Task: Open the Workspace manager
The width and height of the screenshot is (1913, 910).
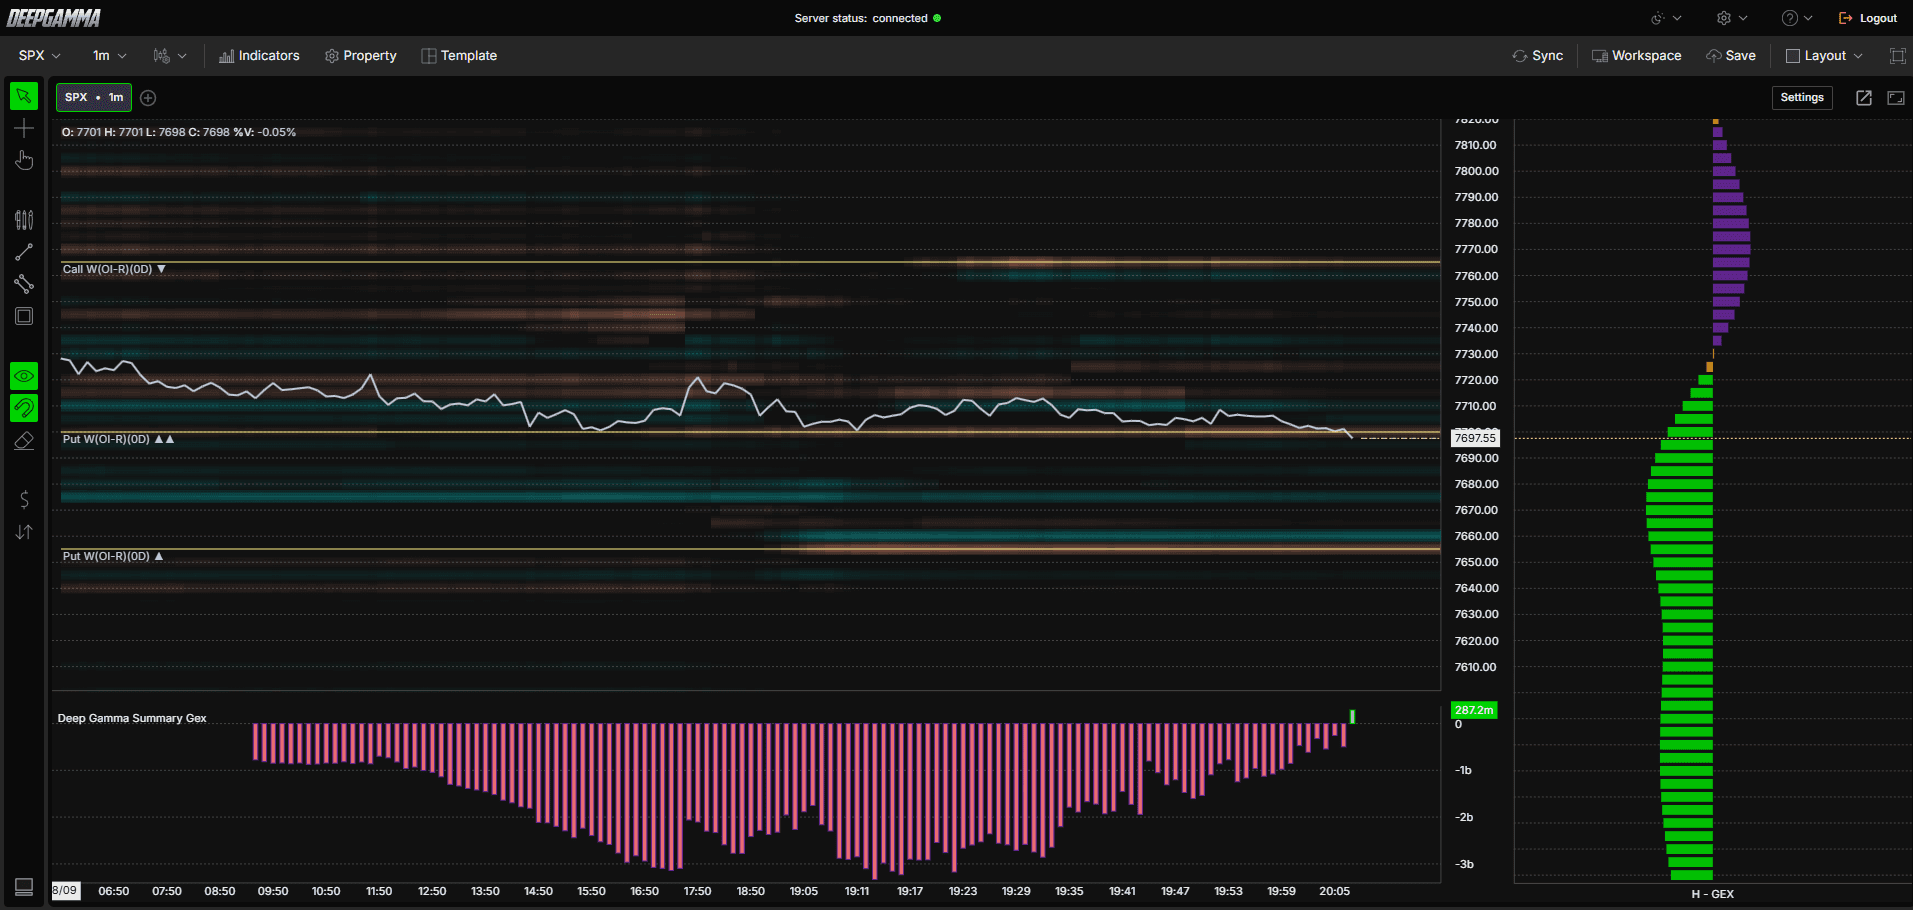Action: point(1637,56)
